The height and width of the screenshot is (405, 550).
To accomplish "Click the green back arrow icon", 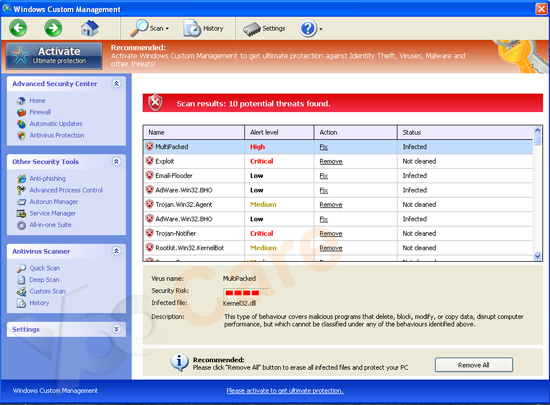I will click(18, 28).
